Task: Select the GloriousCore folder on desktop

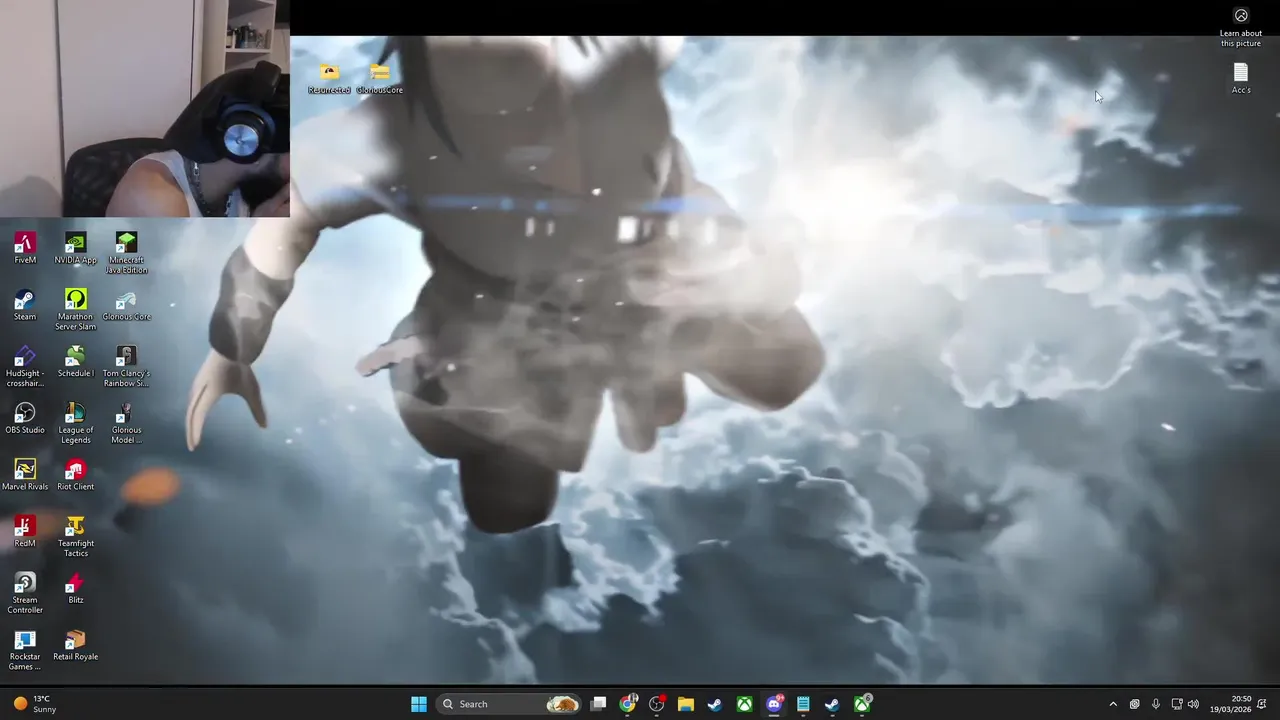Action: point(380,78)
